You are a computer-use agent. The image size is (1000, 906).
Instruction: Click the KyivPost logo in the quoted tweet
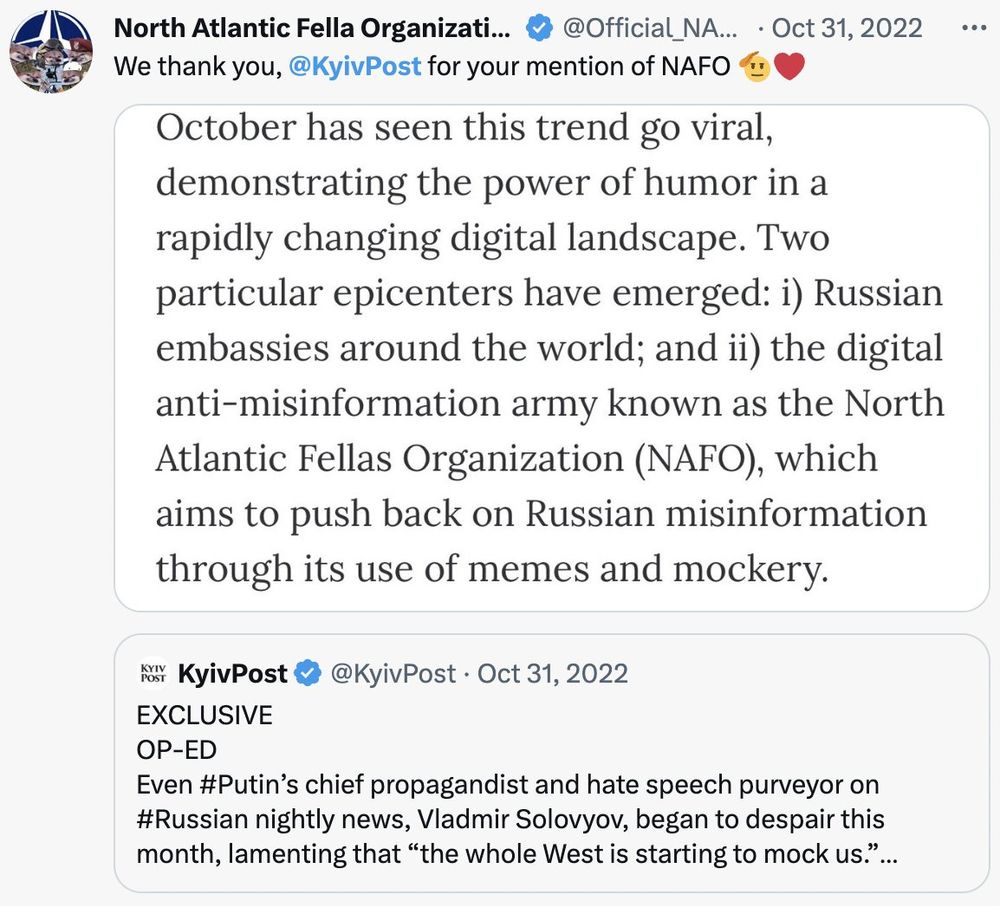click(154, 673)
